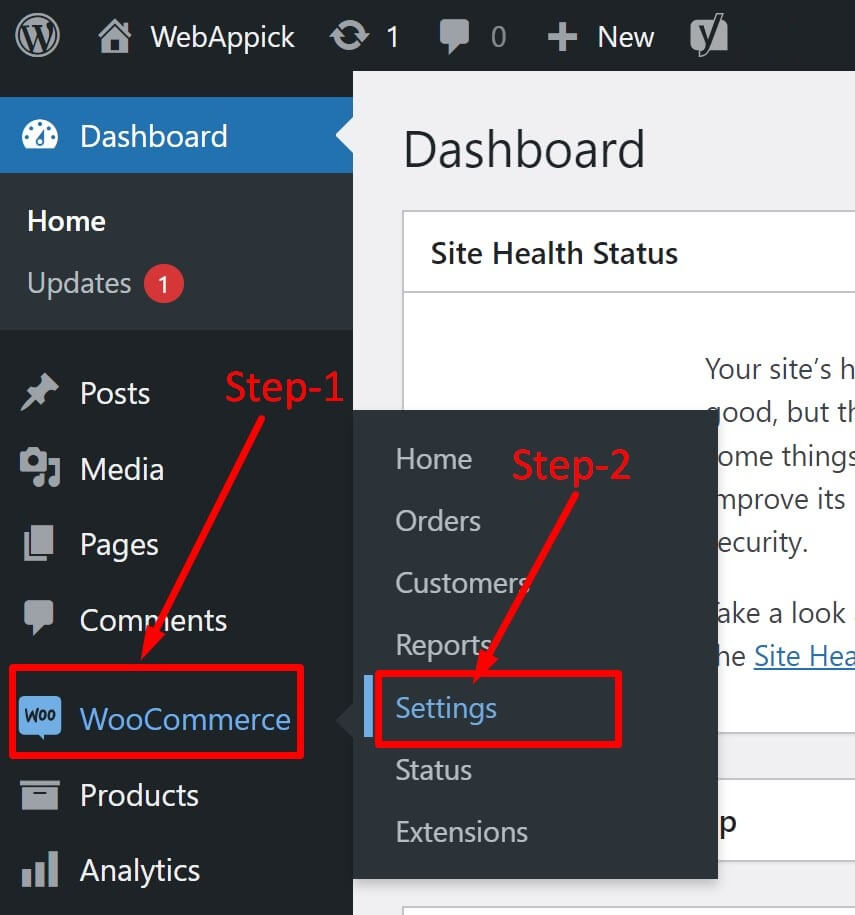Open the New content dropdown
Viewport: 855px width, 915px height.
coord(601,37)
